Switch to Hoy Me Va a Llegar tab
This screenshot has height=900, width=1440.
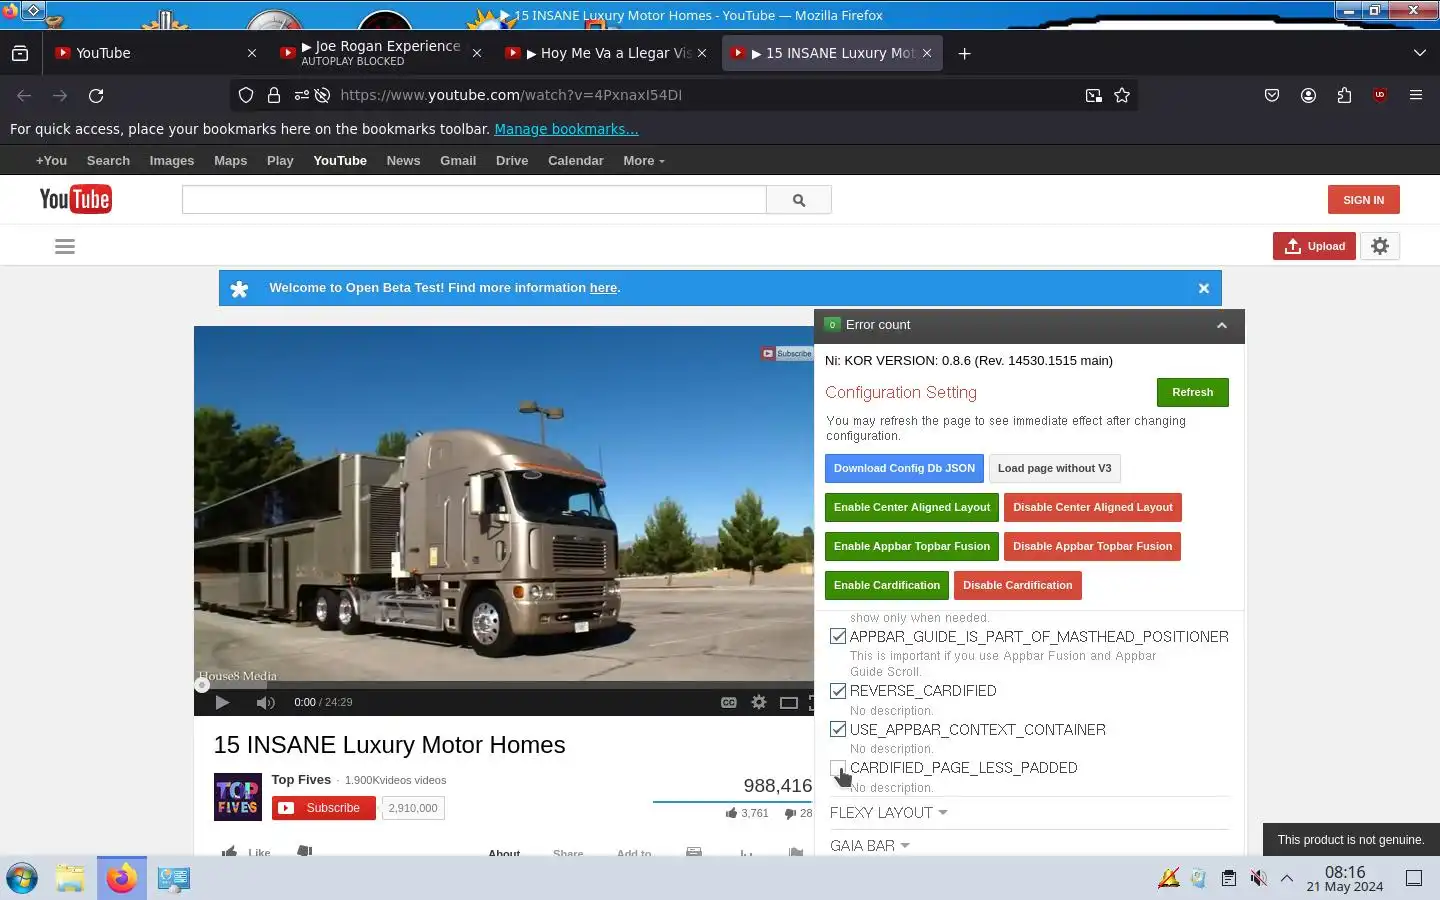(x=607, y=53)
